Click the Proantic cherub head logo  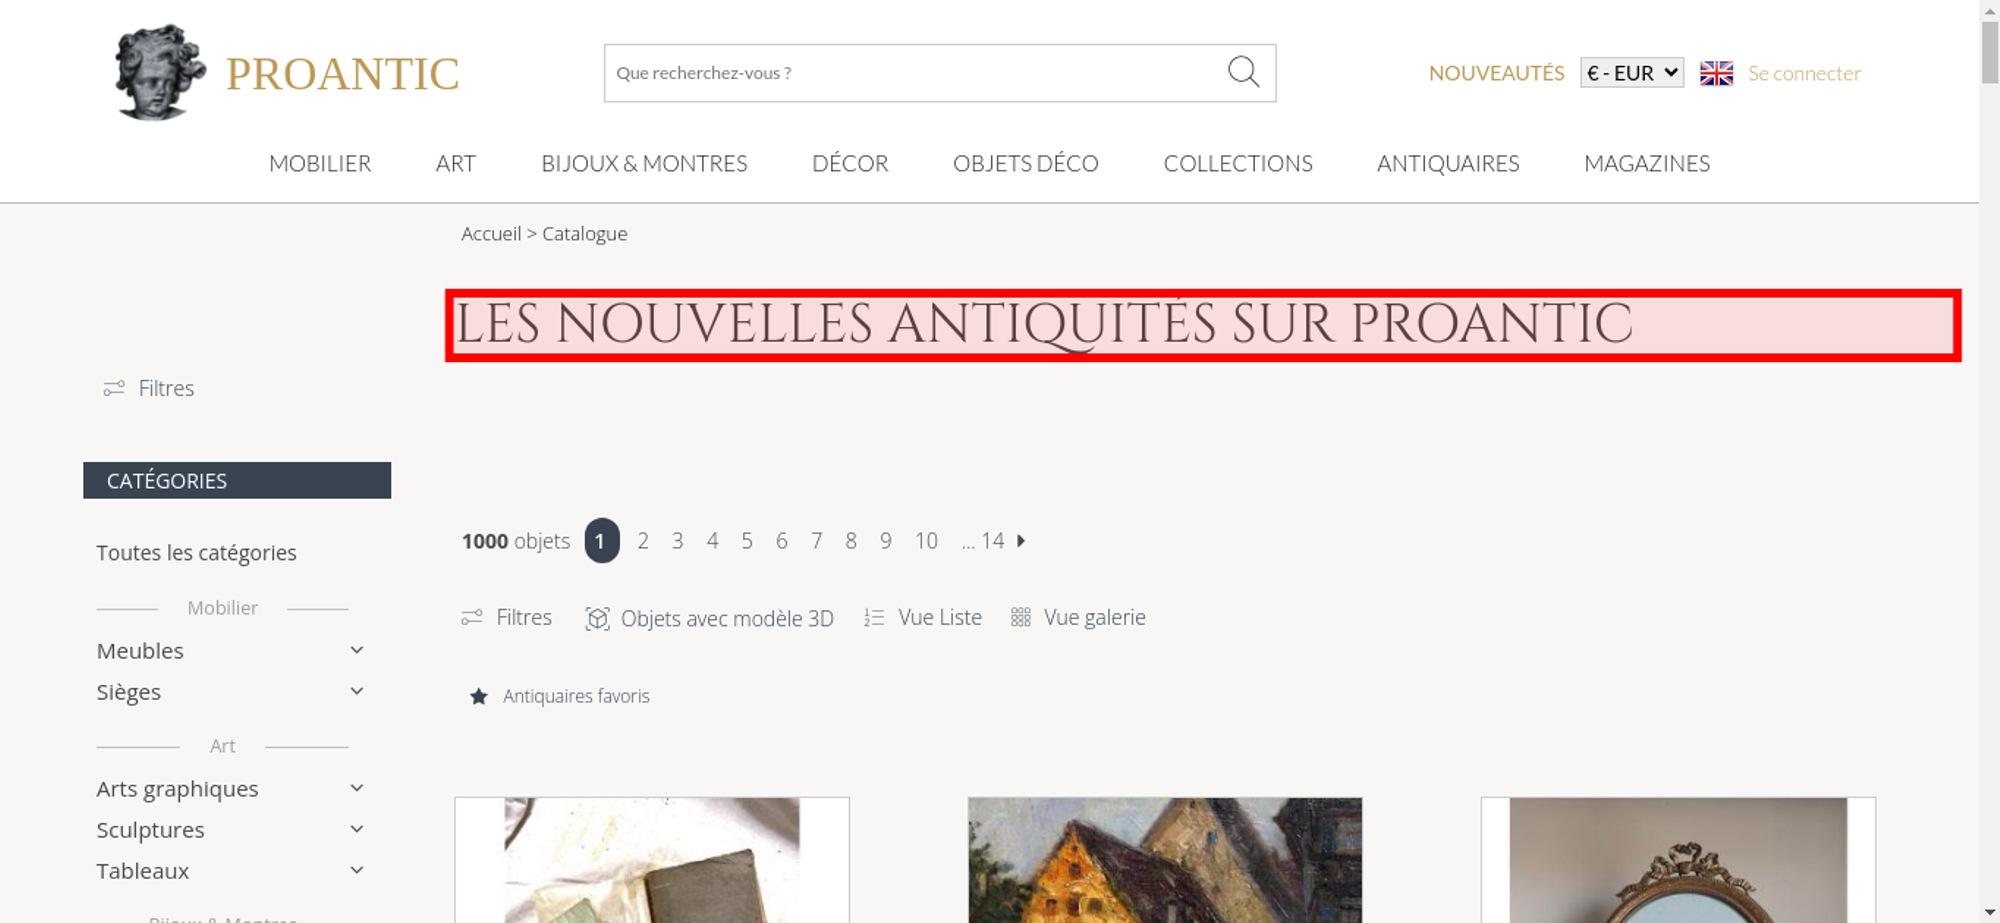[x=159, y=72]
